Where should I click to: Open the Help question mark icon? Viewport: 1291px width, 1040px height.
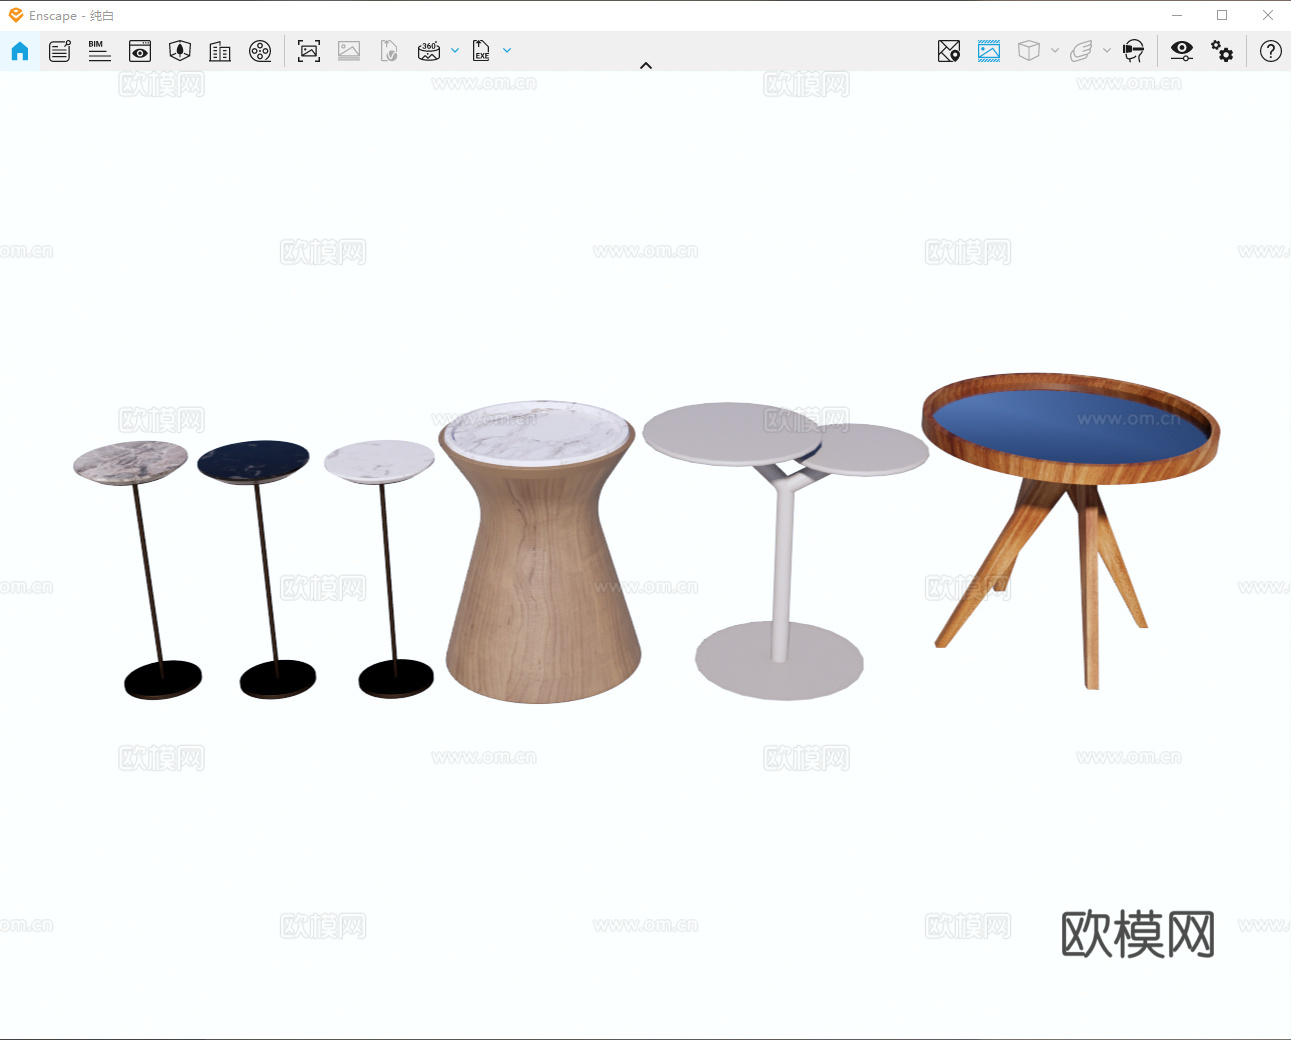coord(1271,51)
